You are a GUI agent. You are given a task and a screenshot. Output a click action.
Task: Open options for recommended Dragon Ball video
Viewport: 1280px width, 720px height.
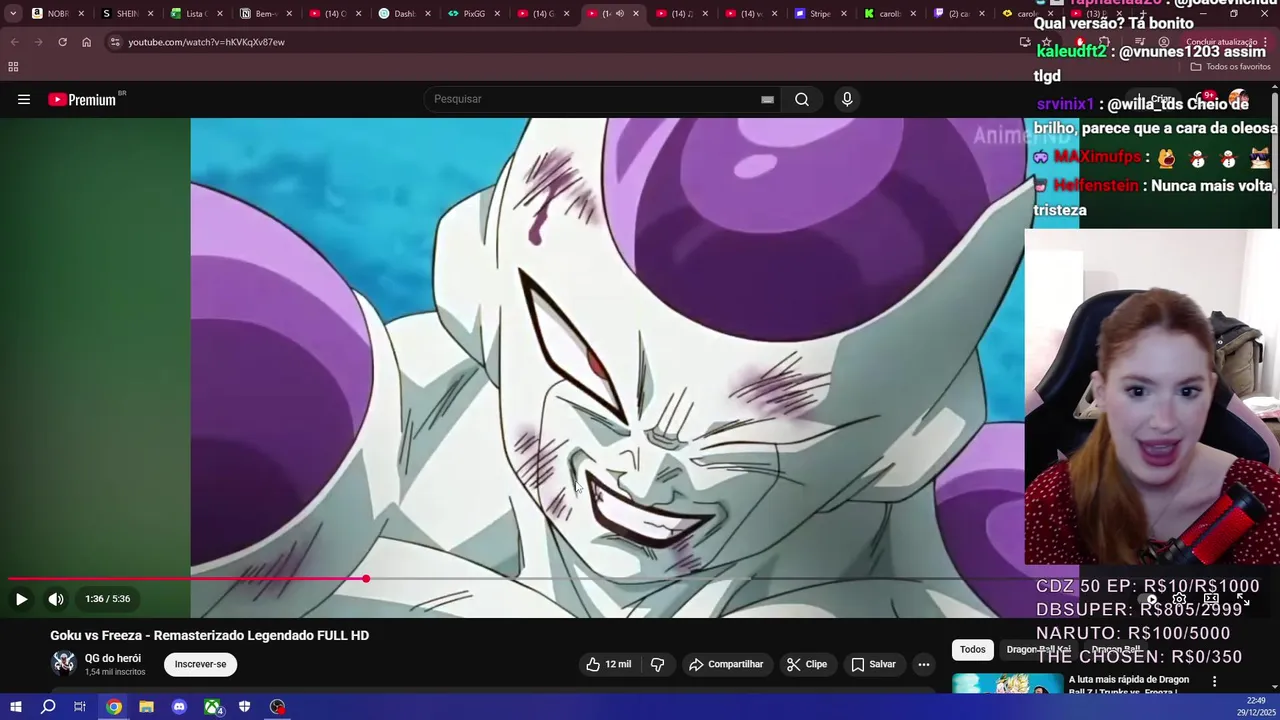tap(1214, 681)
